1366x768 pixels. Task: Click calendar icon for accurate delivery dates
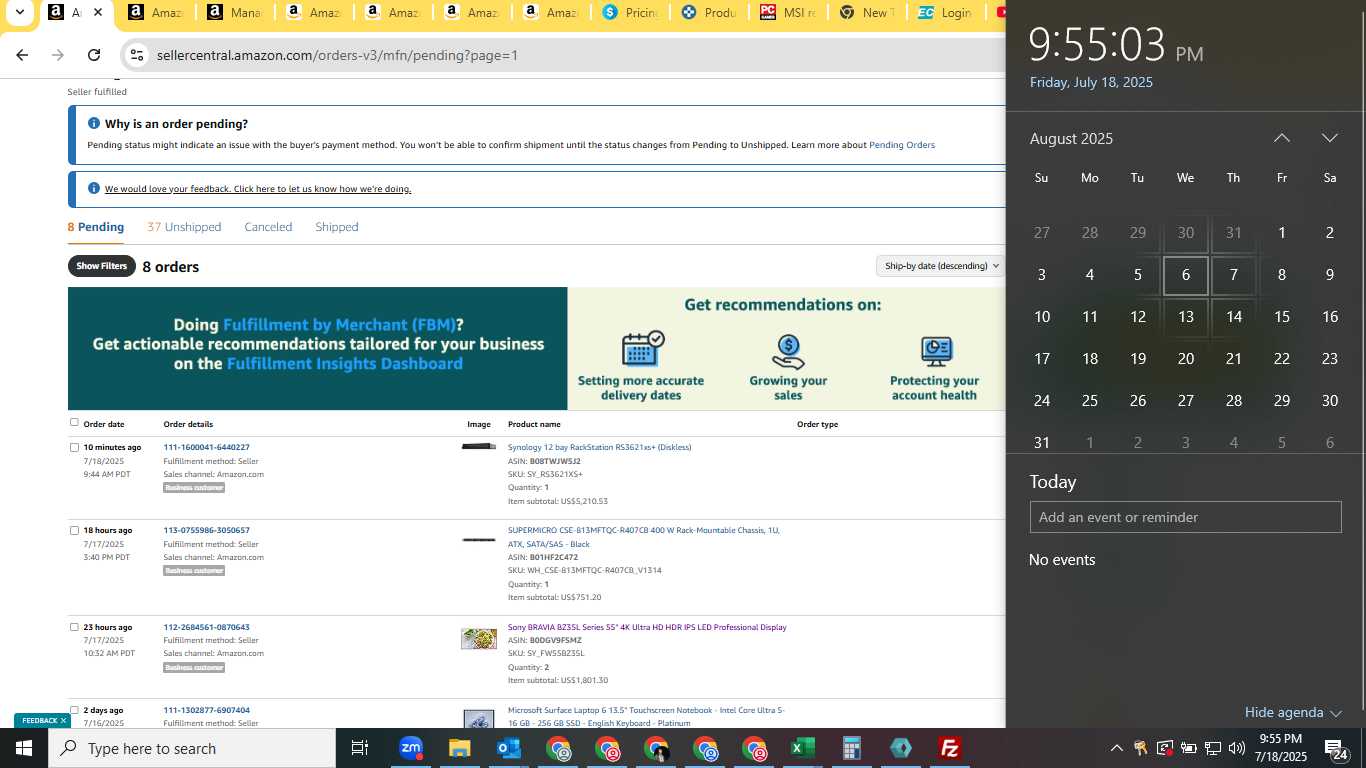(641, 350)
